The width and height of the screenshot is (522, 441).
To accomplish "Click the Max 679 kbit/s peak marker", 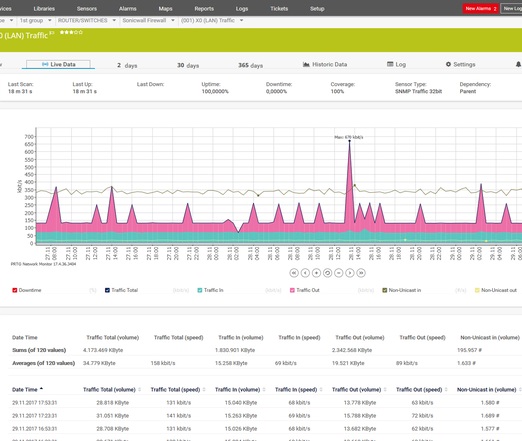I will pos(349,141).
